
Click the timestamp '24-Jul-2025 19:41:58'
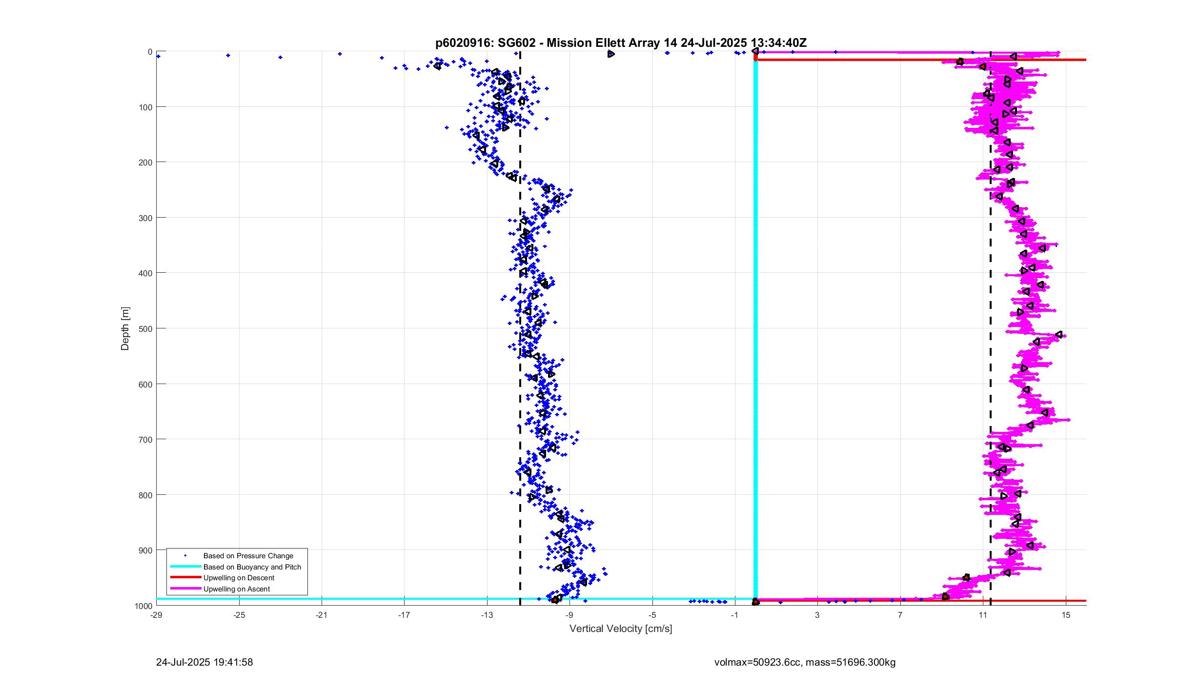click(205, 662)
